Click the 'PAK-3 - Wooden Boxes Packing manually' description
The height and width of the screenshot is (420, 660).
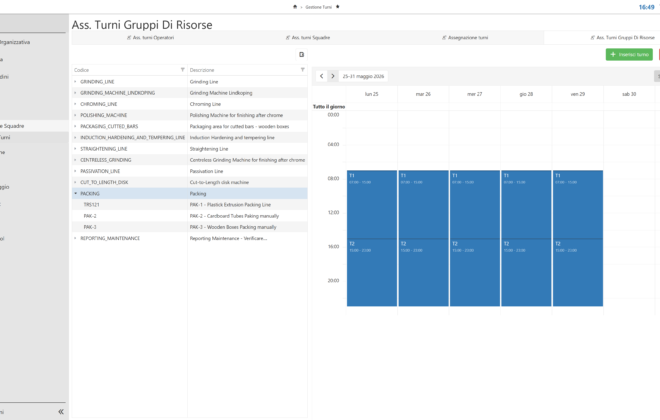233,227
